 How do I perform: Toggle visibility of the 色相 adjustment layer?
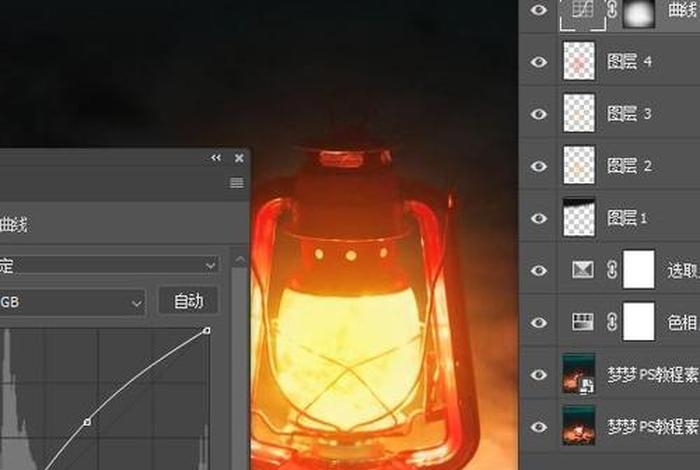539,322
